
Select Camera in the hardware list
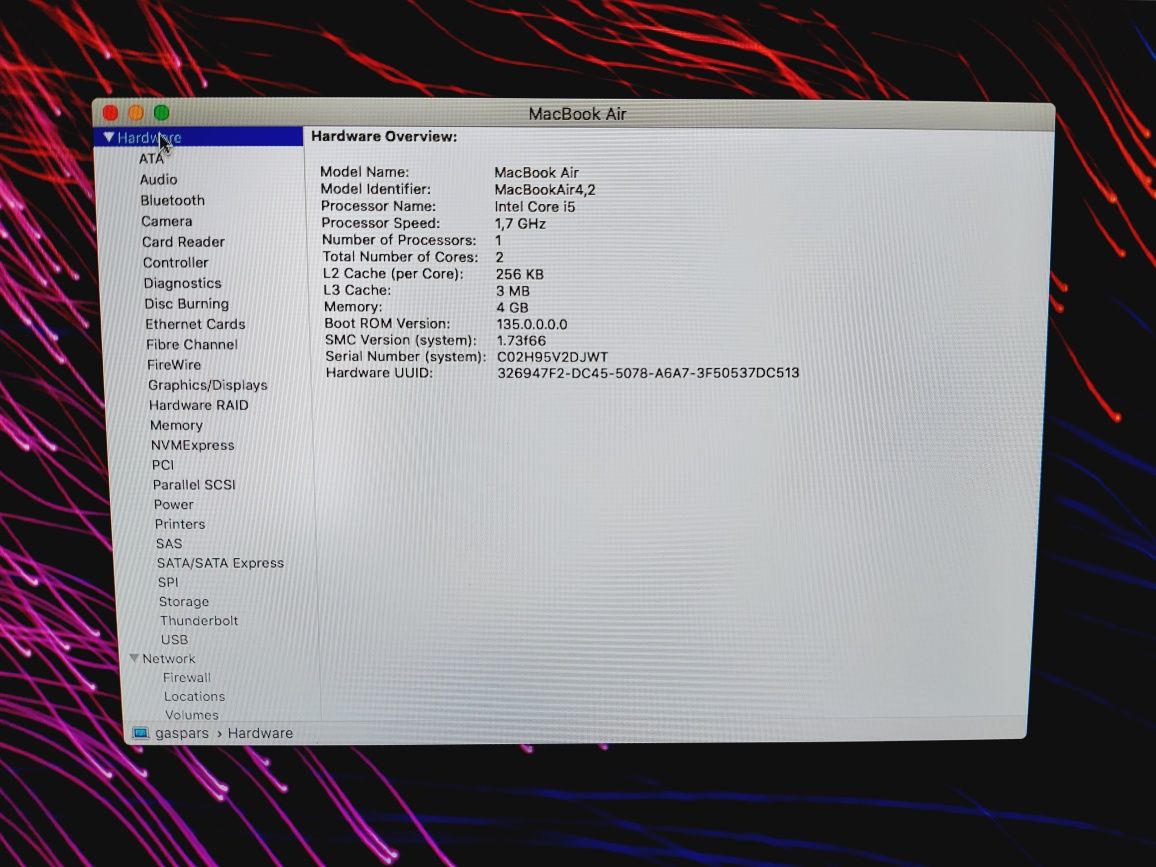167,221
